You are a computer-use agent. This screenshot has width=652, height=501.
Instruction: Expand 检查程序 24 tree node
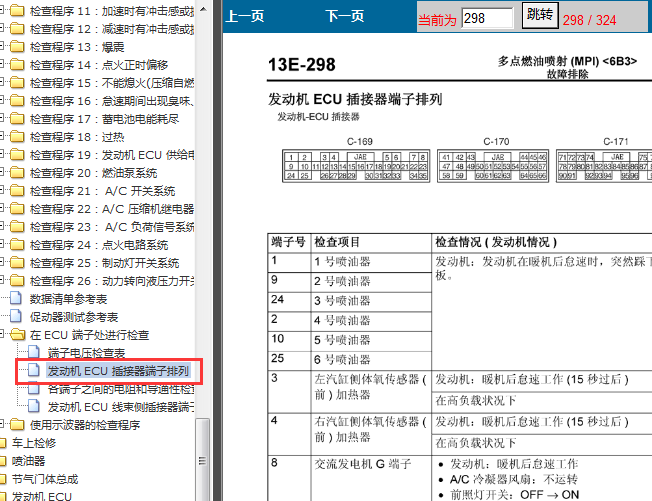tap(2, 244)
